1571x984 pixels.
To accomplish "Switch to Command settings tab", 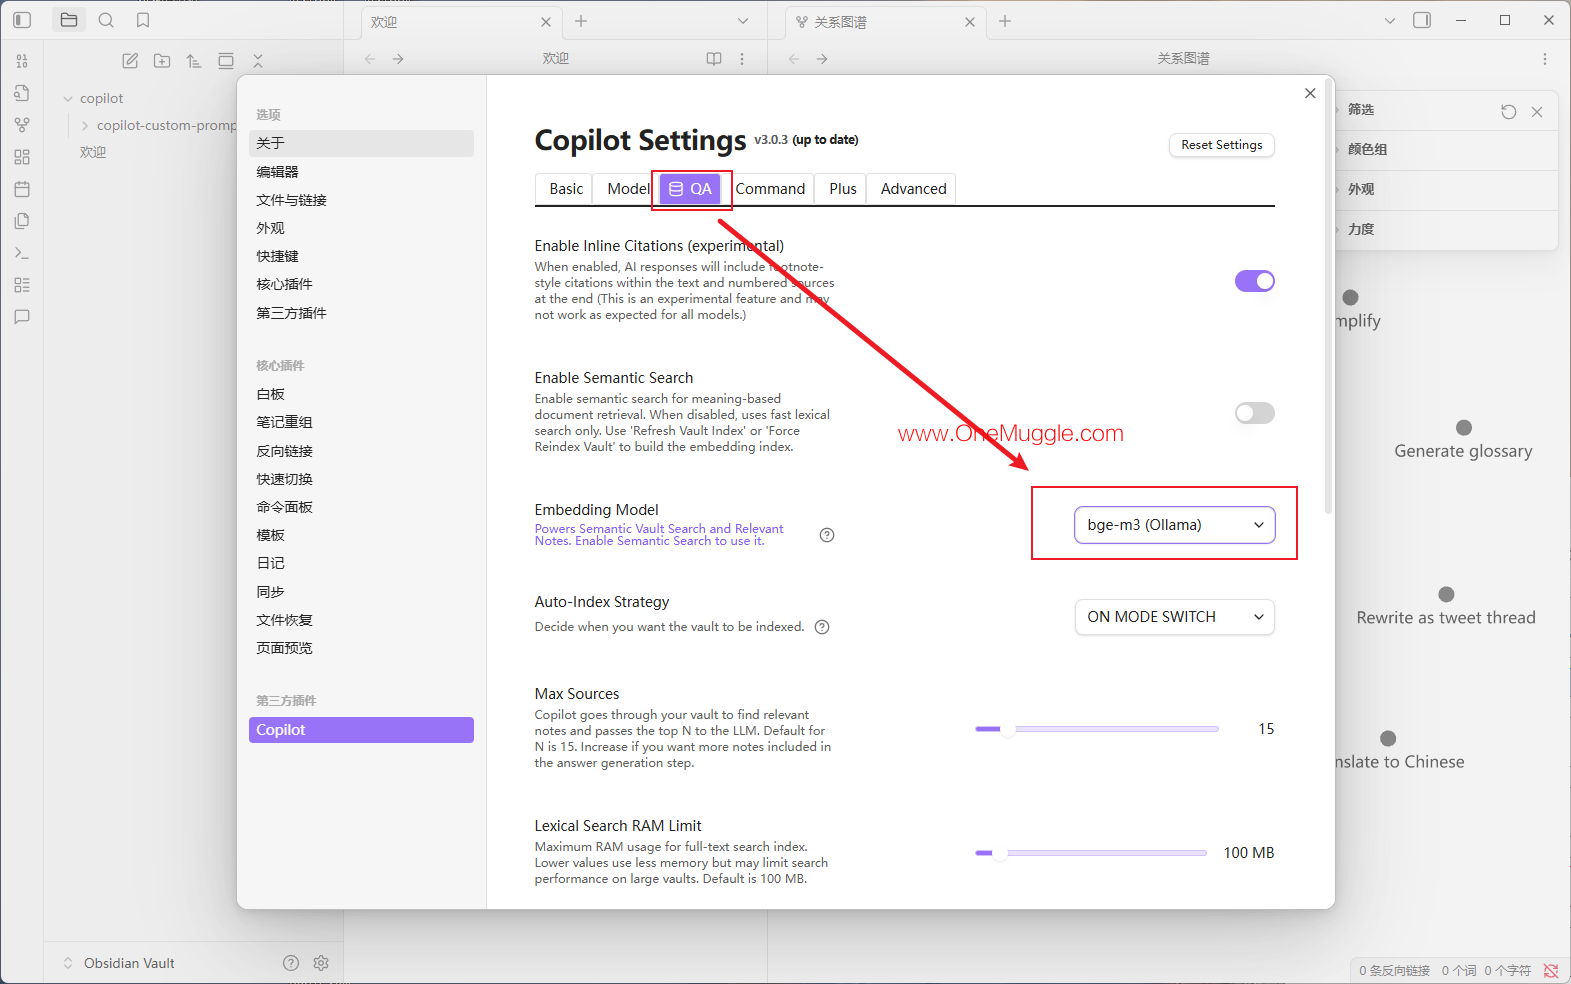I will pos(770,189).
